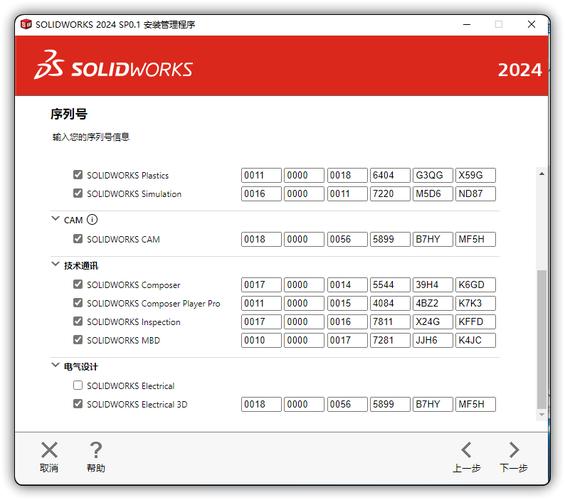The height and width of the screenshot is (500, 565).
Task: Close the installation manager window
Action: click(531, 24)
